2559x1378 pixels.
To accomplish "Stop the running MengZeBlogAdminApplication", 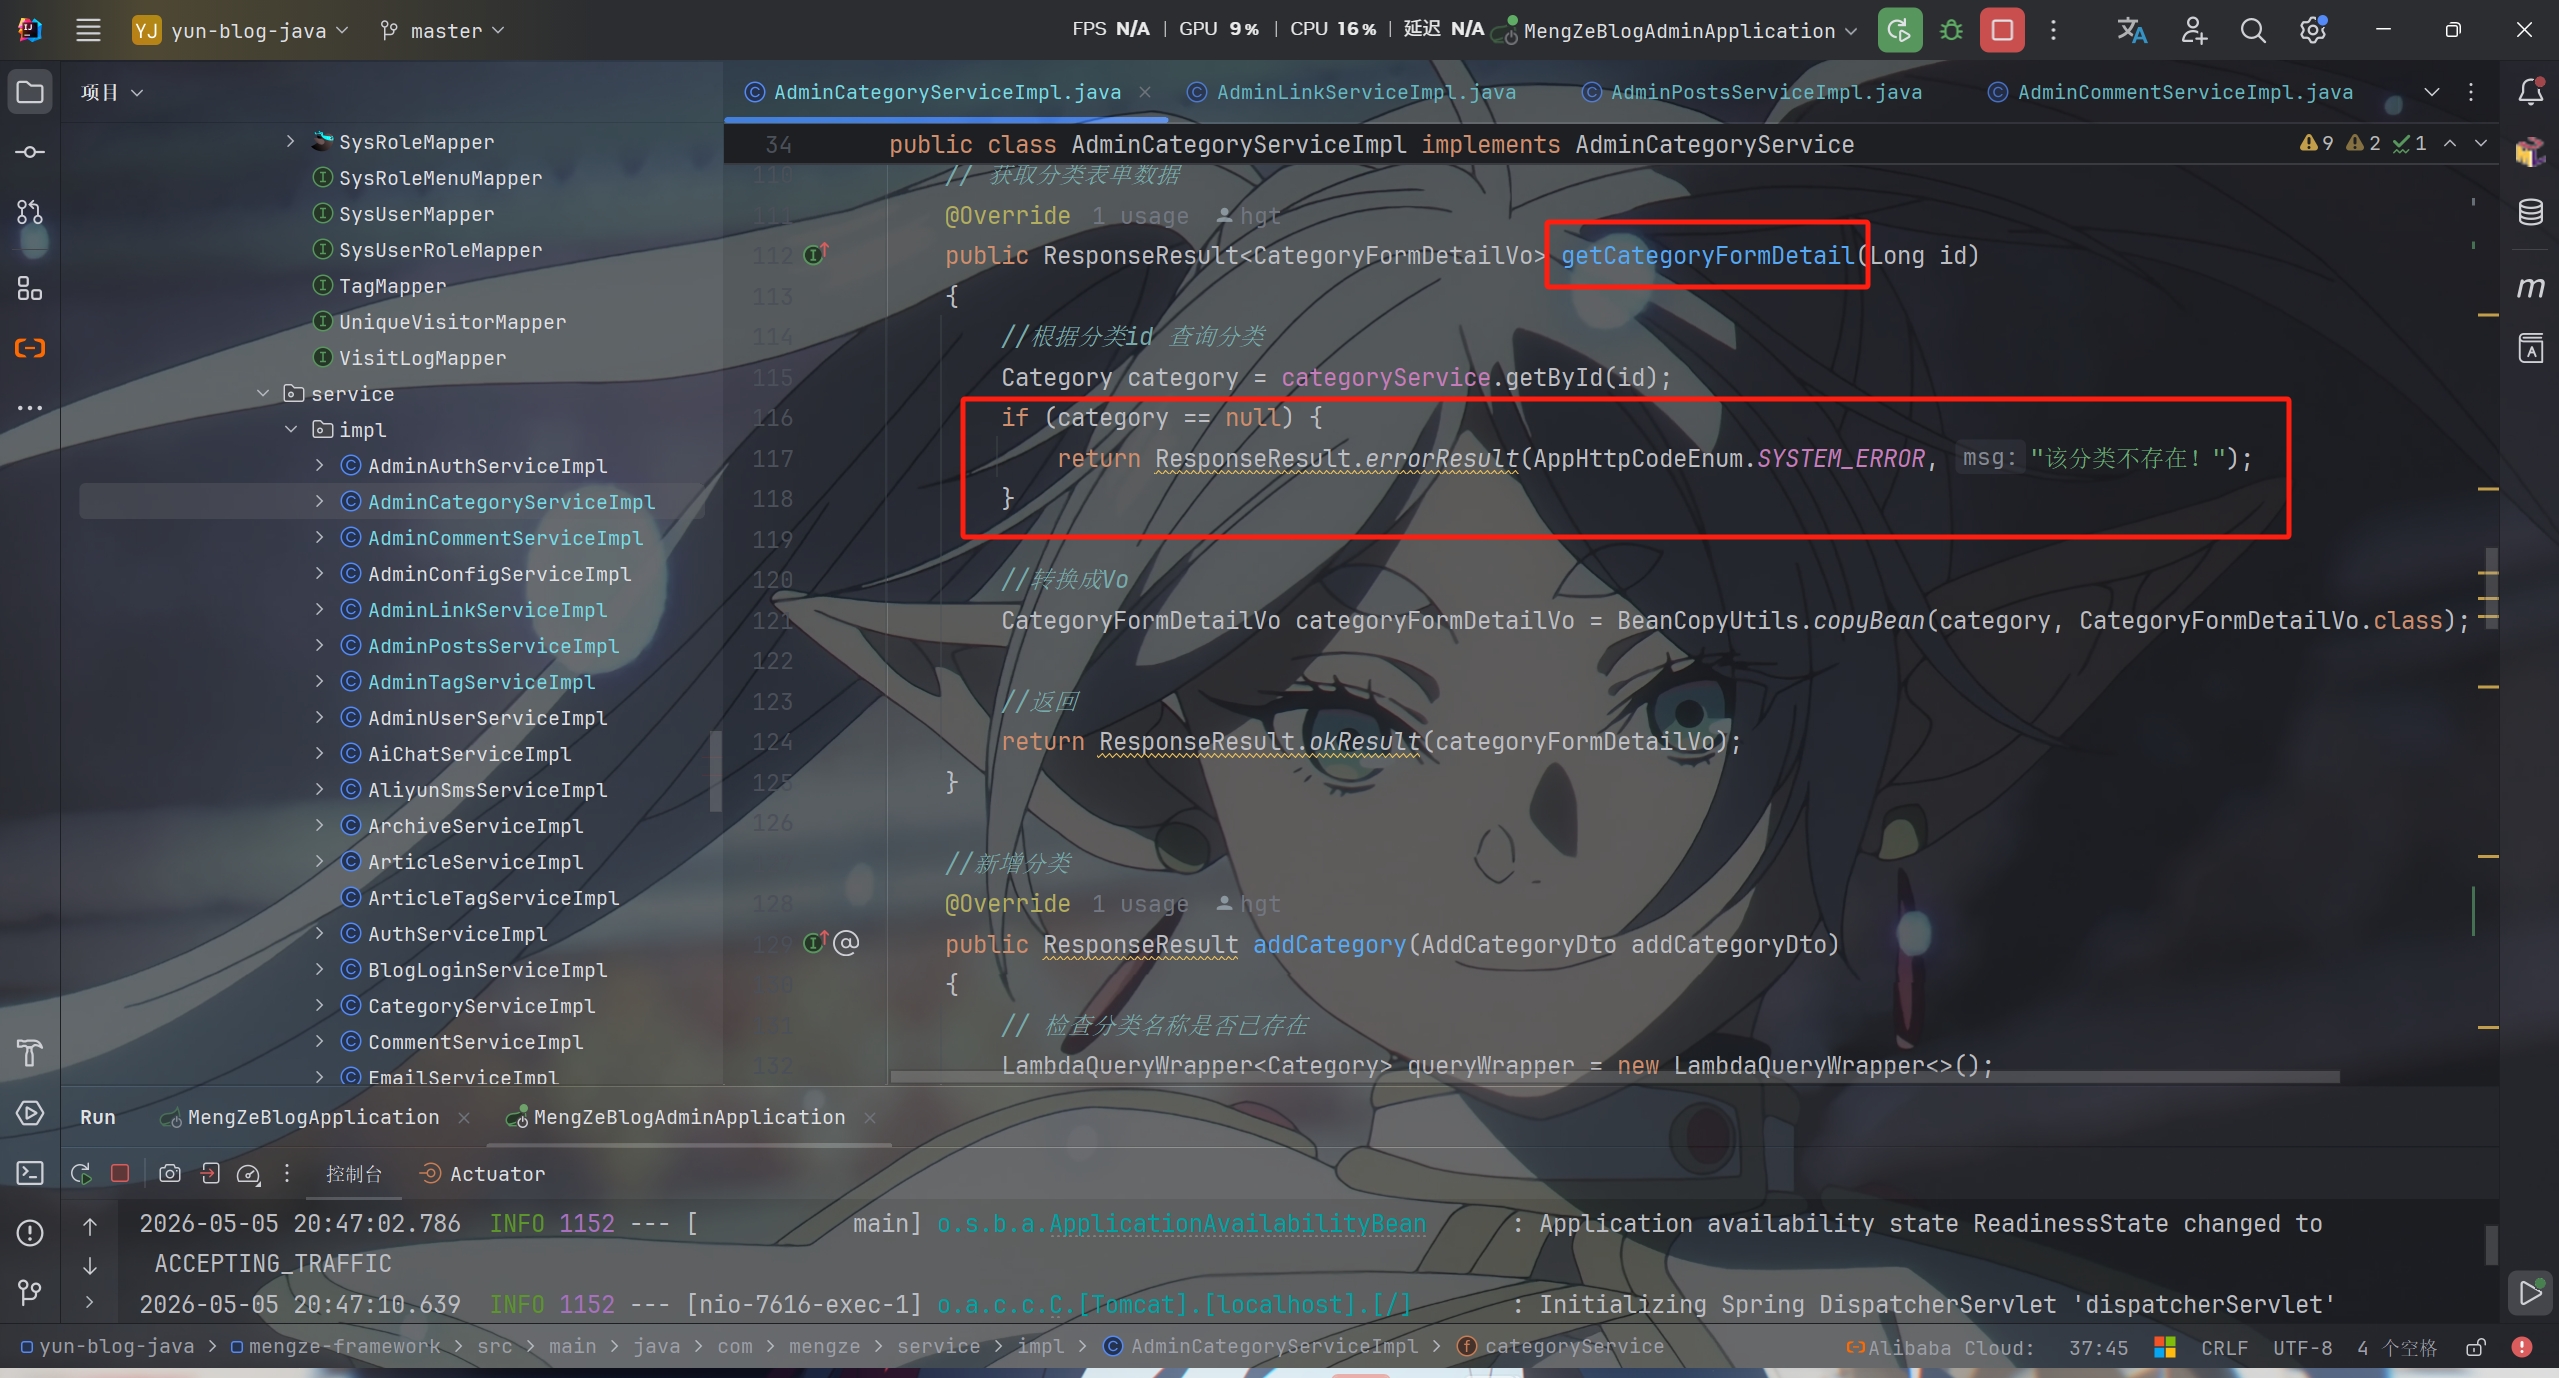I will point(2002,30).
